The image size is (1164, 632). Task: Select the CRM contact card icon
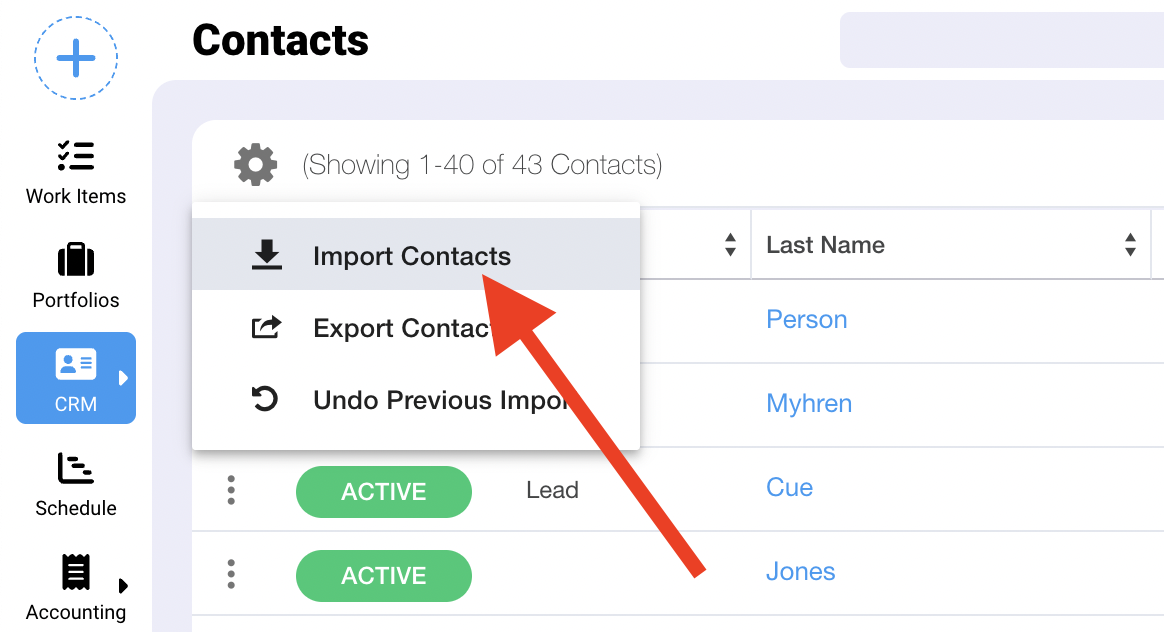click(x=76, y=365)
